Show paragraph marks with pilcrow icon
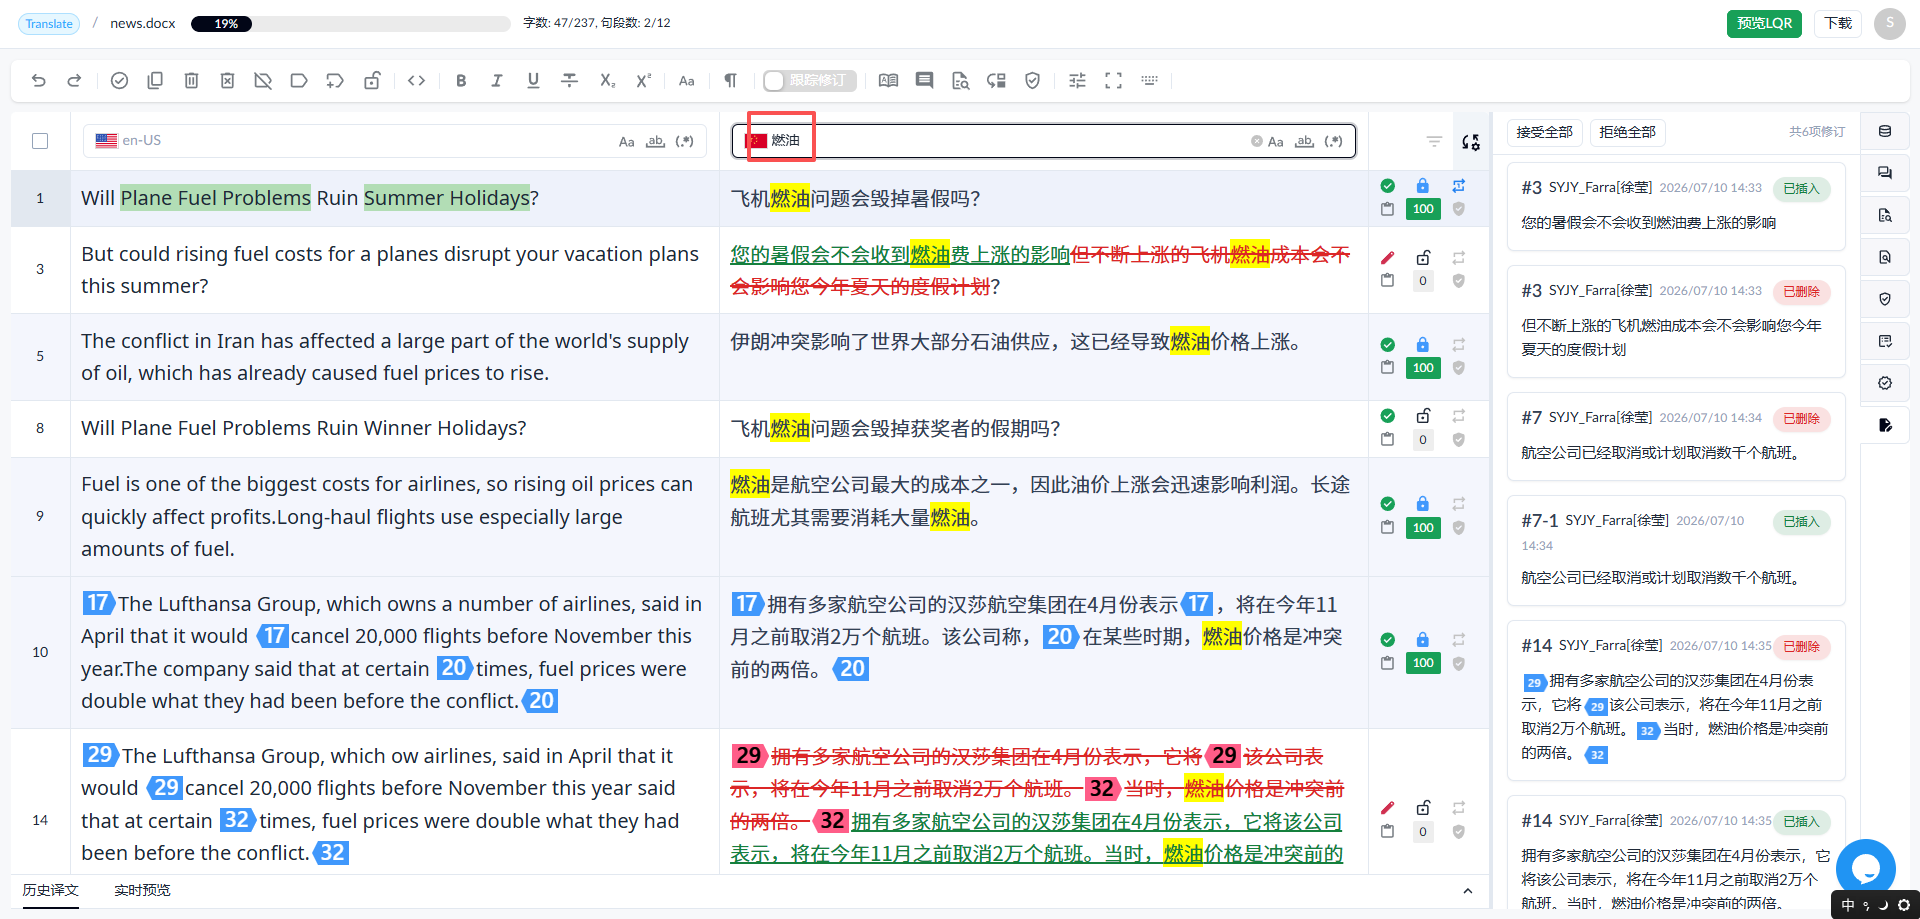Viewport: 1920px width, 919px height. (731, 81)
